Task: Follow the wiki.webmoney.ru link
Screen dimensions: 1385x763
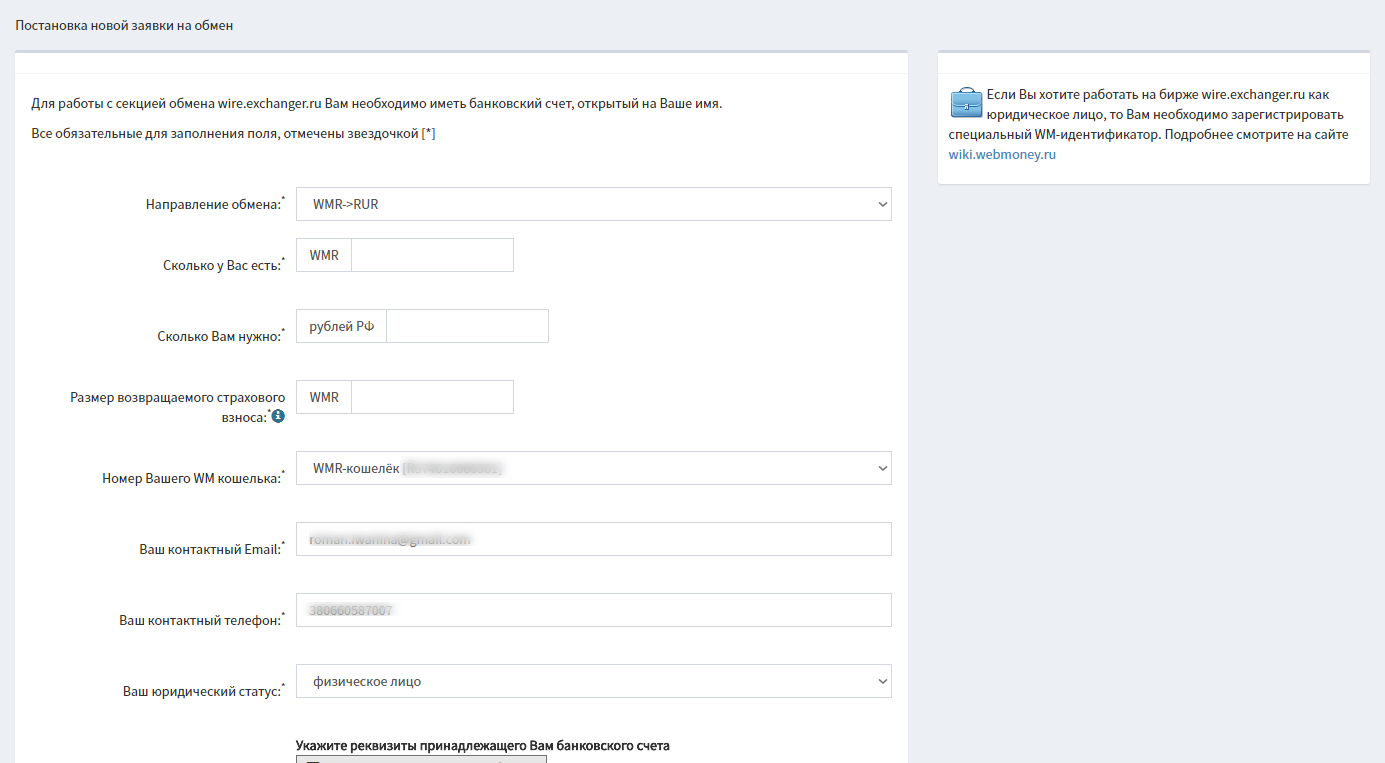Action: click(1002, 155)
